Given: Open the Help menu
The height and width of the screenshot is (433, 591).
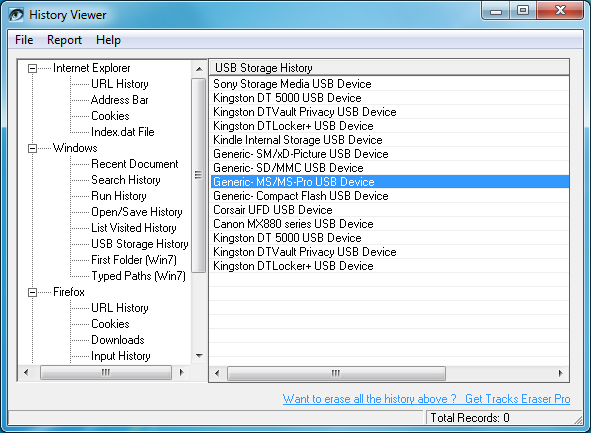Looking at the screenshot, I should coord(108,40).
